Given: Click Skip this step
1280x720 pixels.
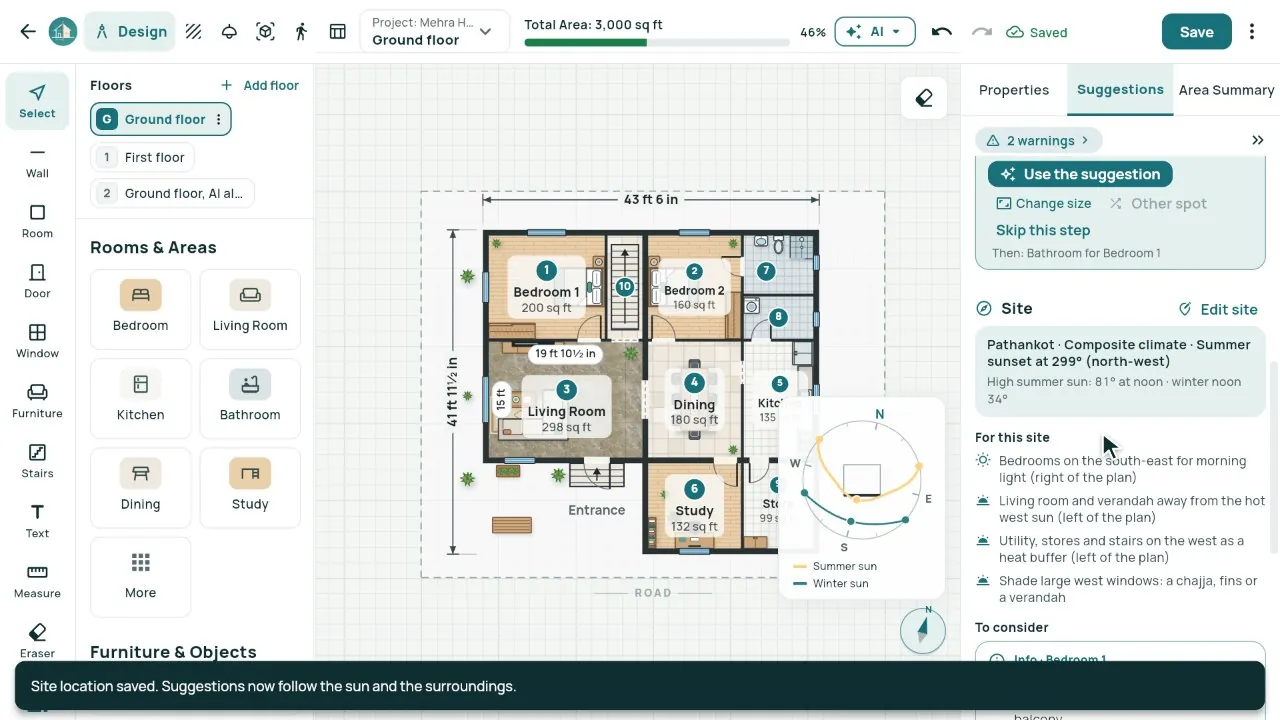Looking at the screenshot, I should point(1043,230).
